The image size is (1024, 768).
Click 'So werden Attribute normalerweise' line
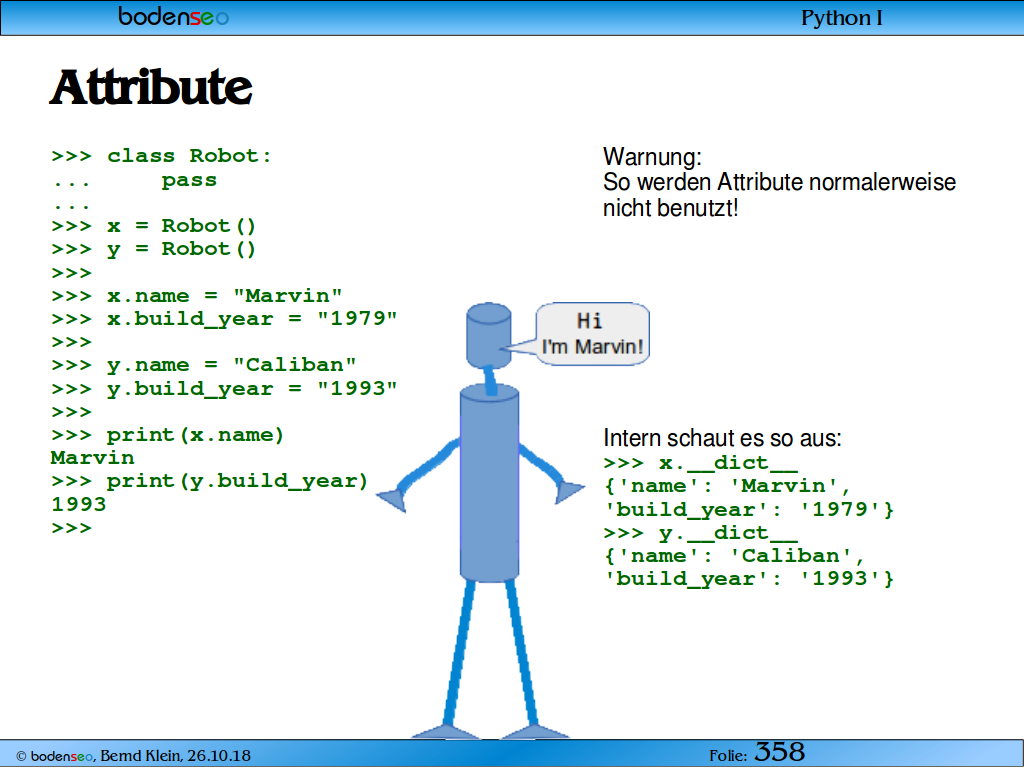[779, 182]
